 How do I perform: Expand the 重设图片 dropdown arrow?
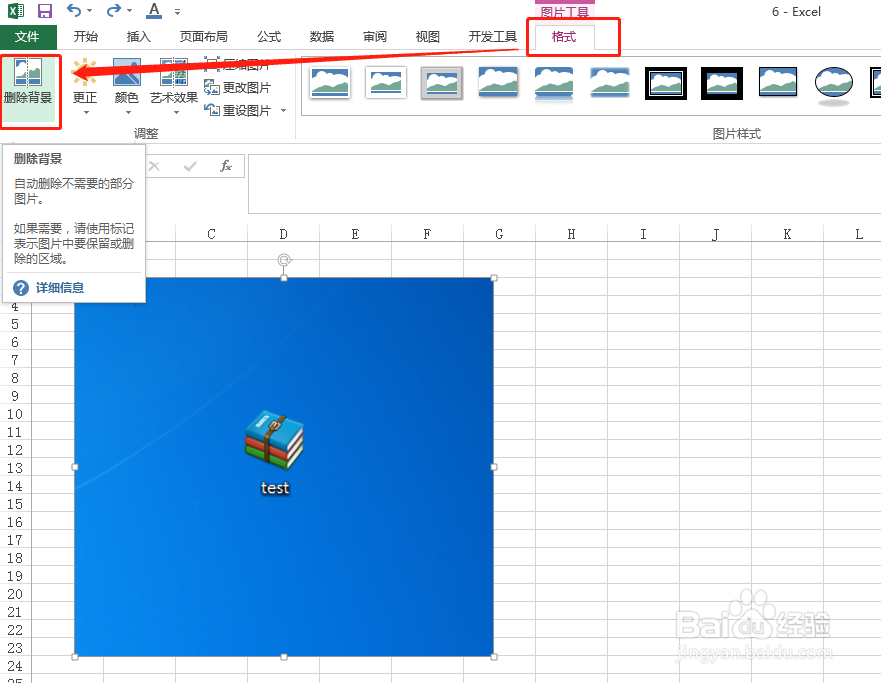tap(283, 110)
